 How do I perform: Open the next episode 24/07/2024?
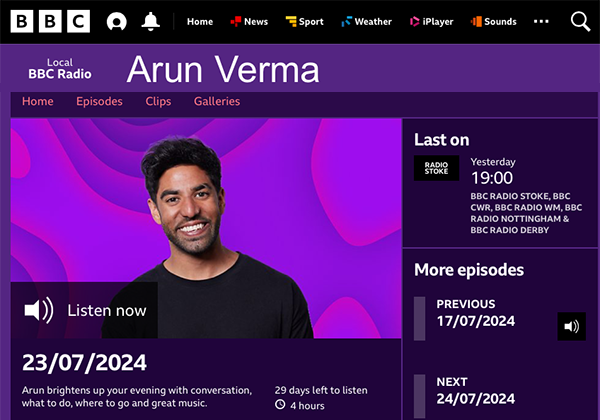pyautogui.click(x=476, y=391)
